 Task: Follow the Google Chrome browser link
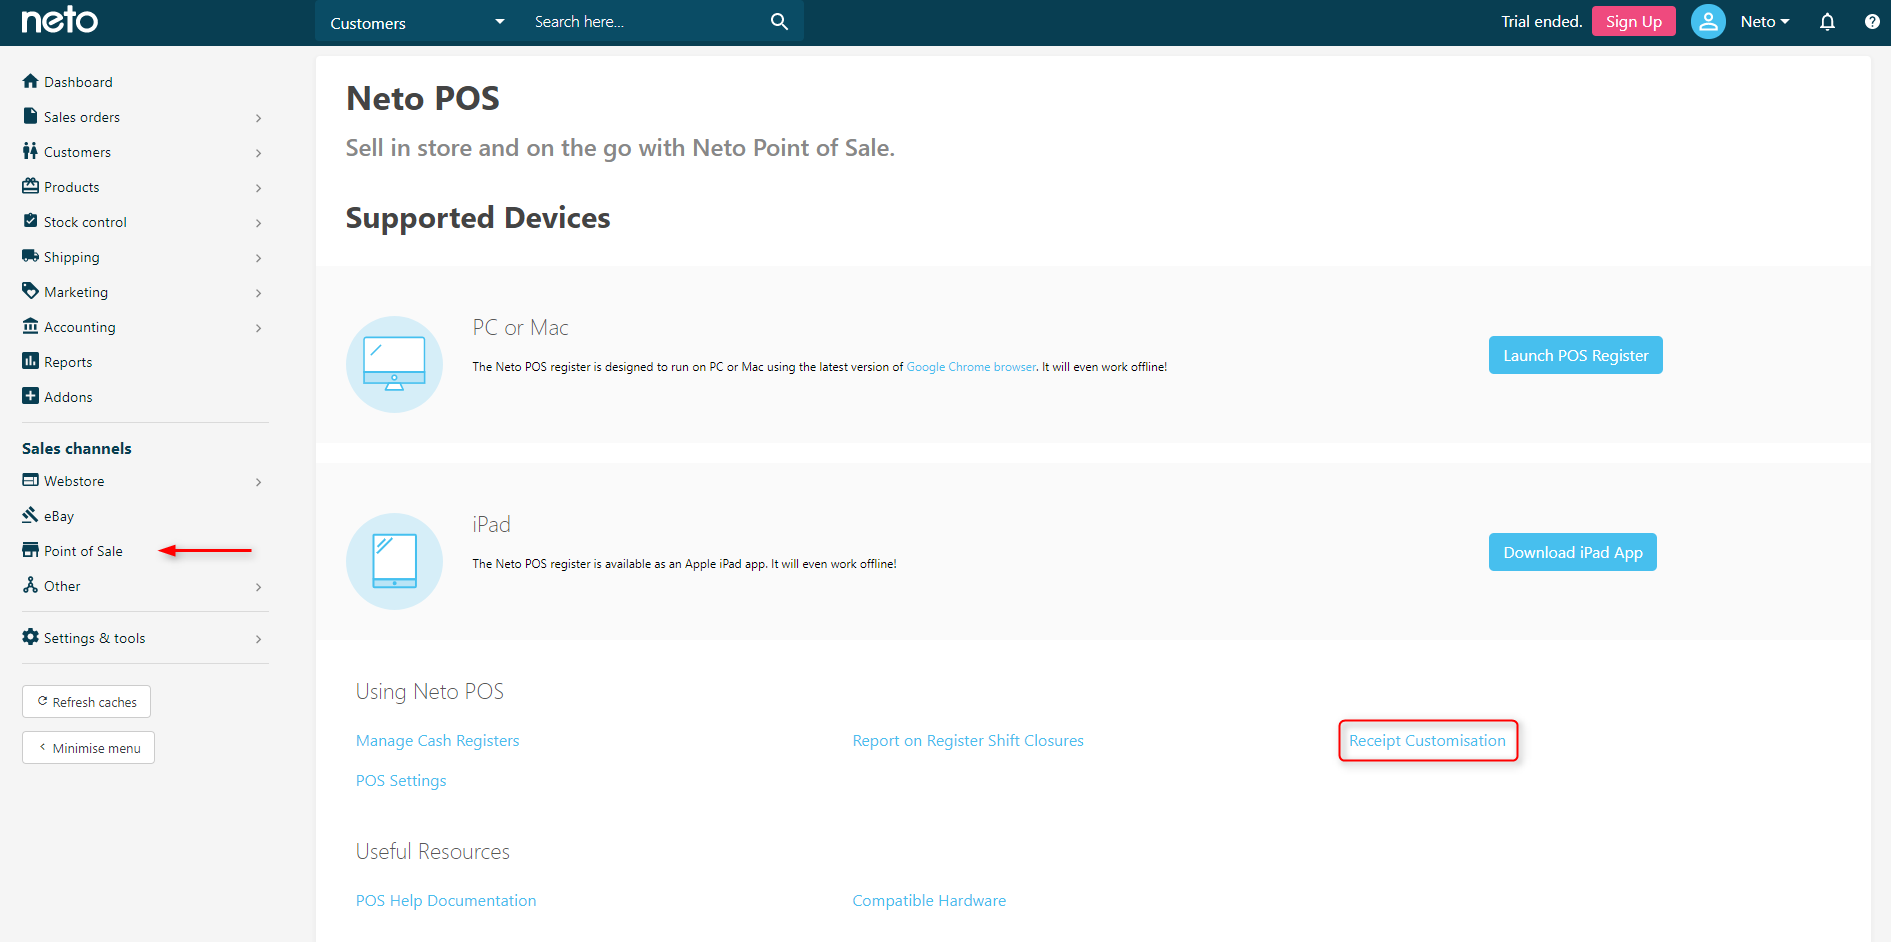[971, 367]
